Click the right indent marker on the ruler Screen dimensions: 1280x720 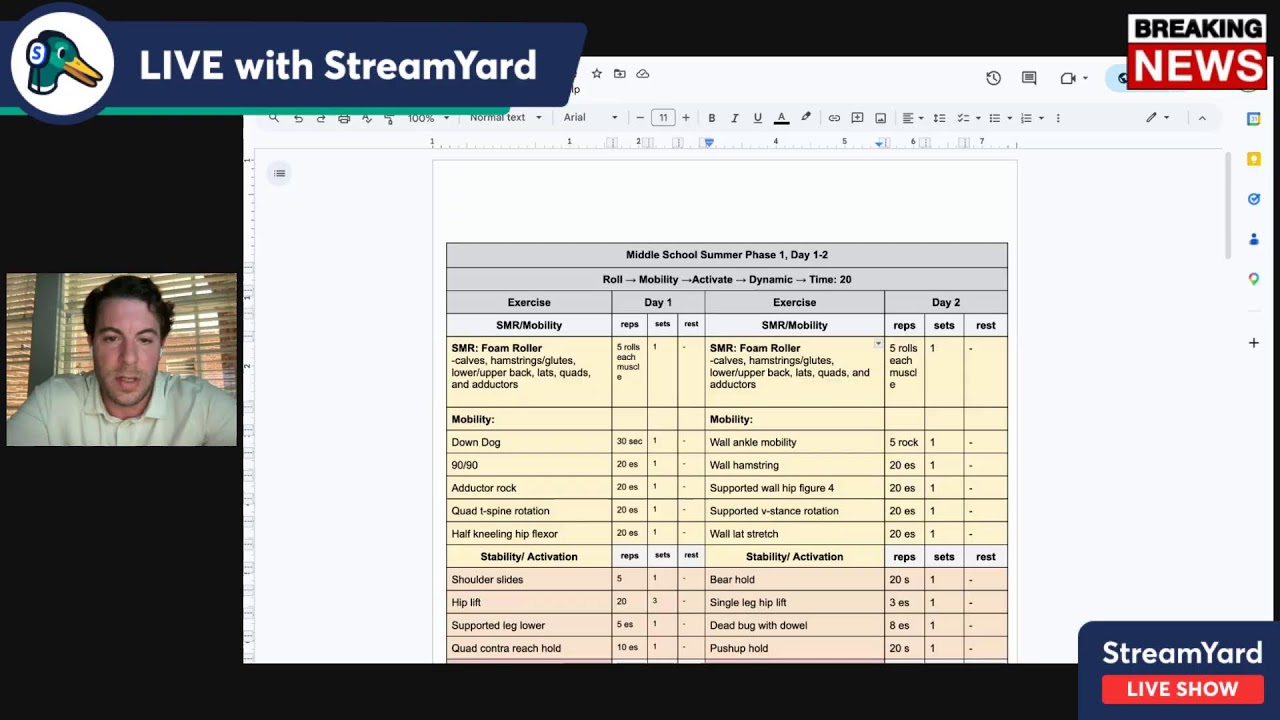pyautogui.click(x=879, y=144)
